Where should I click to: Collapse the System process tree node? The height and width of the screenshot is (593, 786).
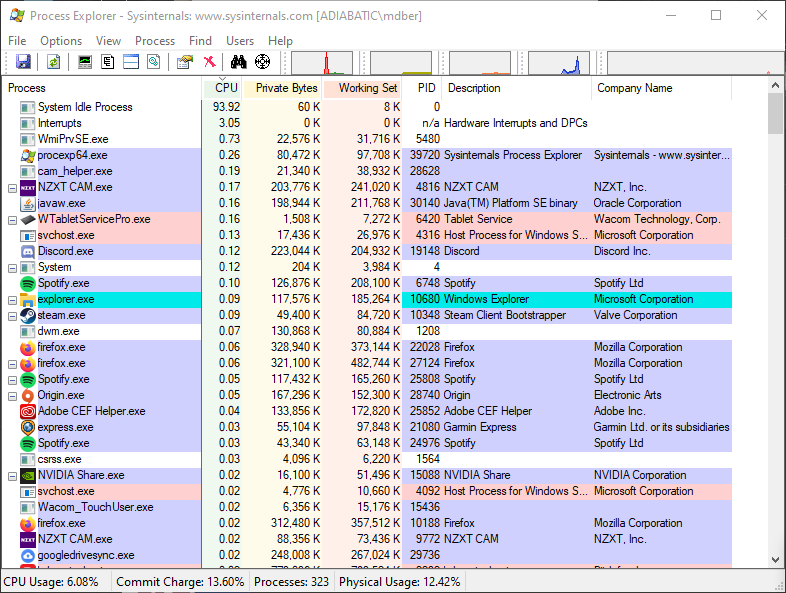pyautogui.click(x=13, y=268)
